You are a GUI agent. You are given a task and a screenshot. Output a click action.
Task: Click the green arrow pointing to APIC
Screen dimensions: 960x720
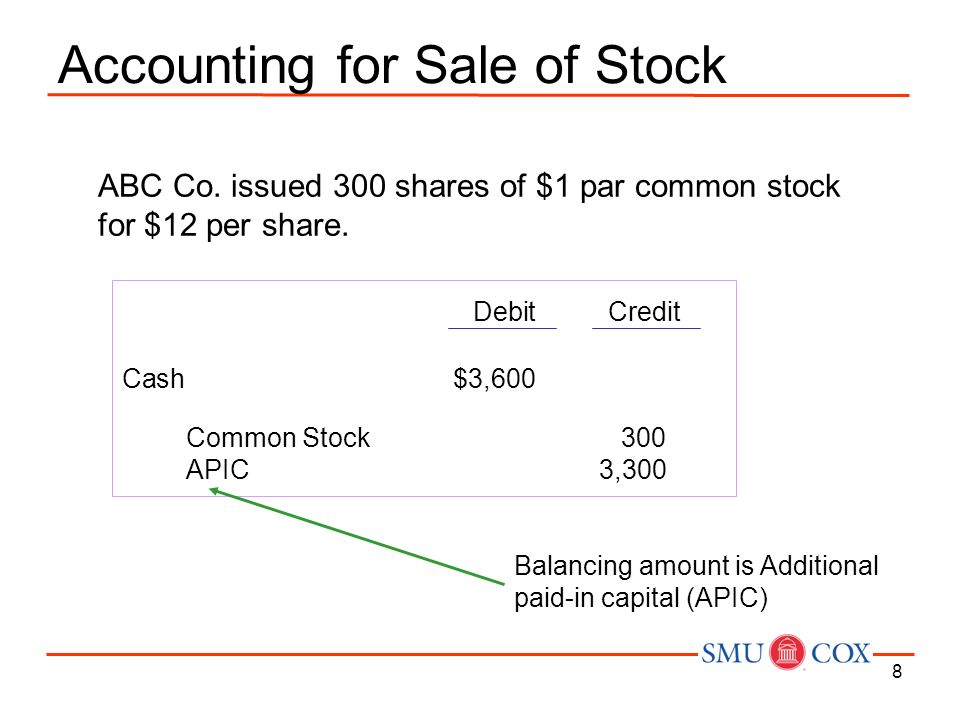tap(356, 536)
